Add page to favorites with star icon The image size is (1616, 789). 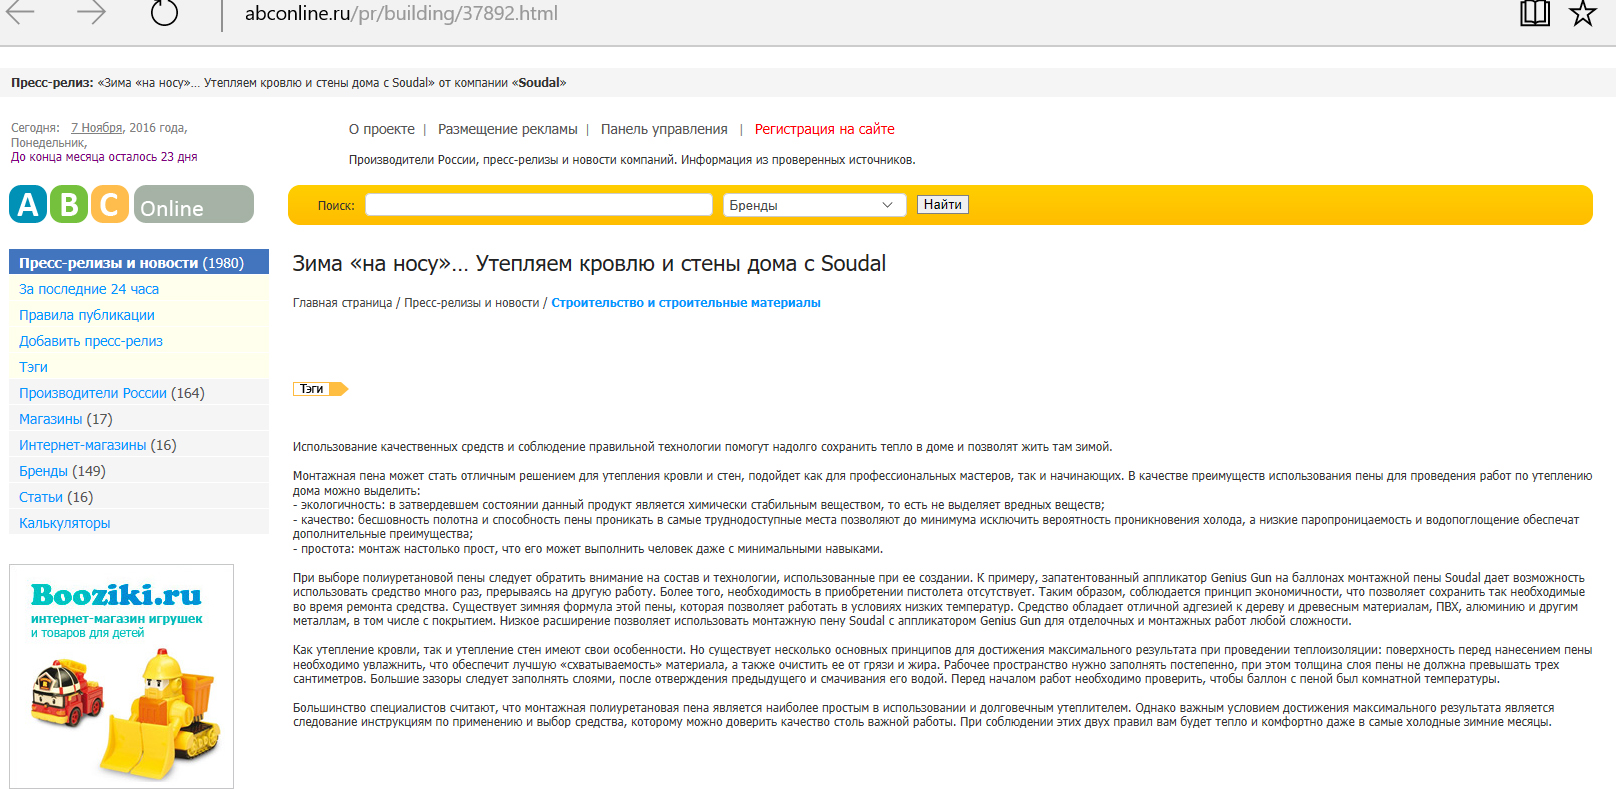pos(1583,13)
